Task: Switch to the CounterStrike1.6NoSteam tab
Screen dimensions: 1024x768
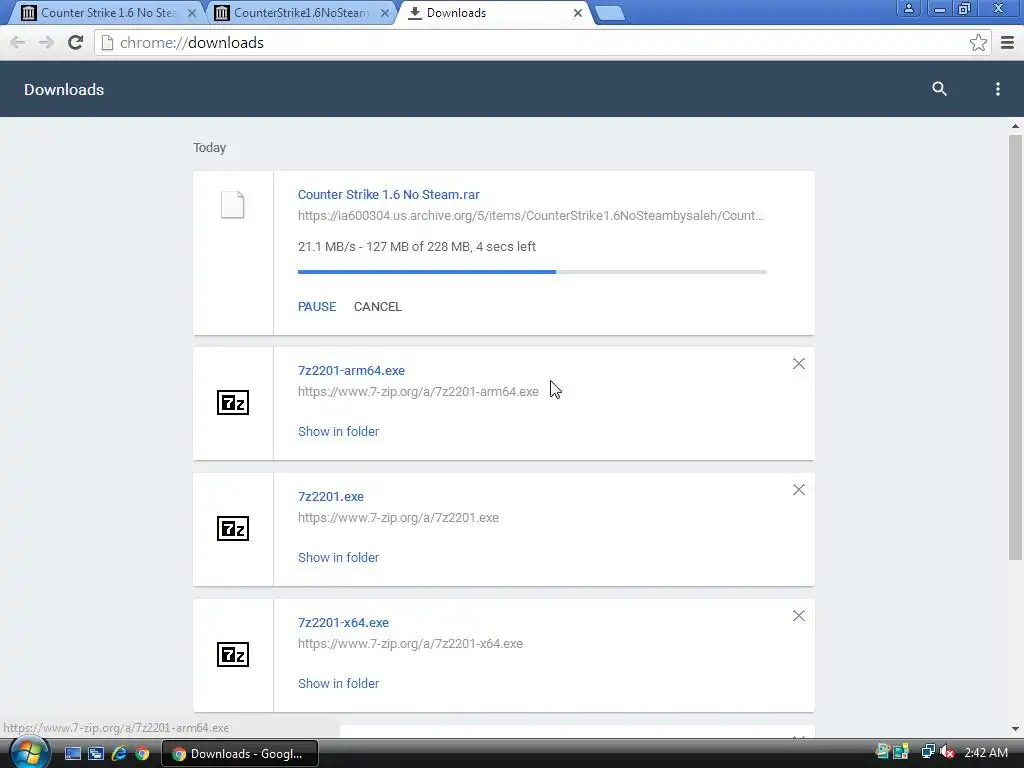Action: pos(300,12)
